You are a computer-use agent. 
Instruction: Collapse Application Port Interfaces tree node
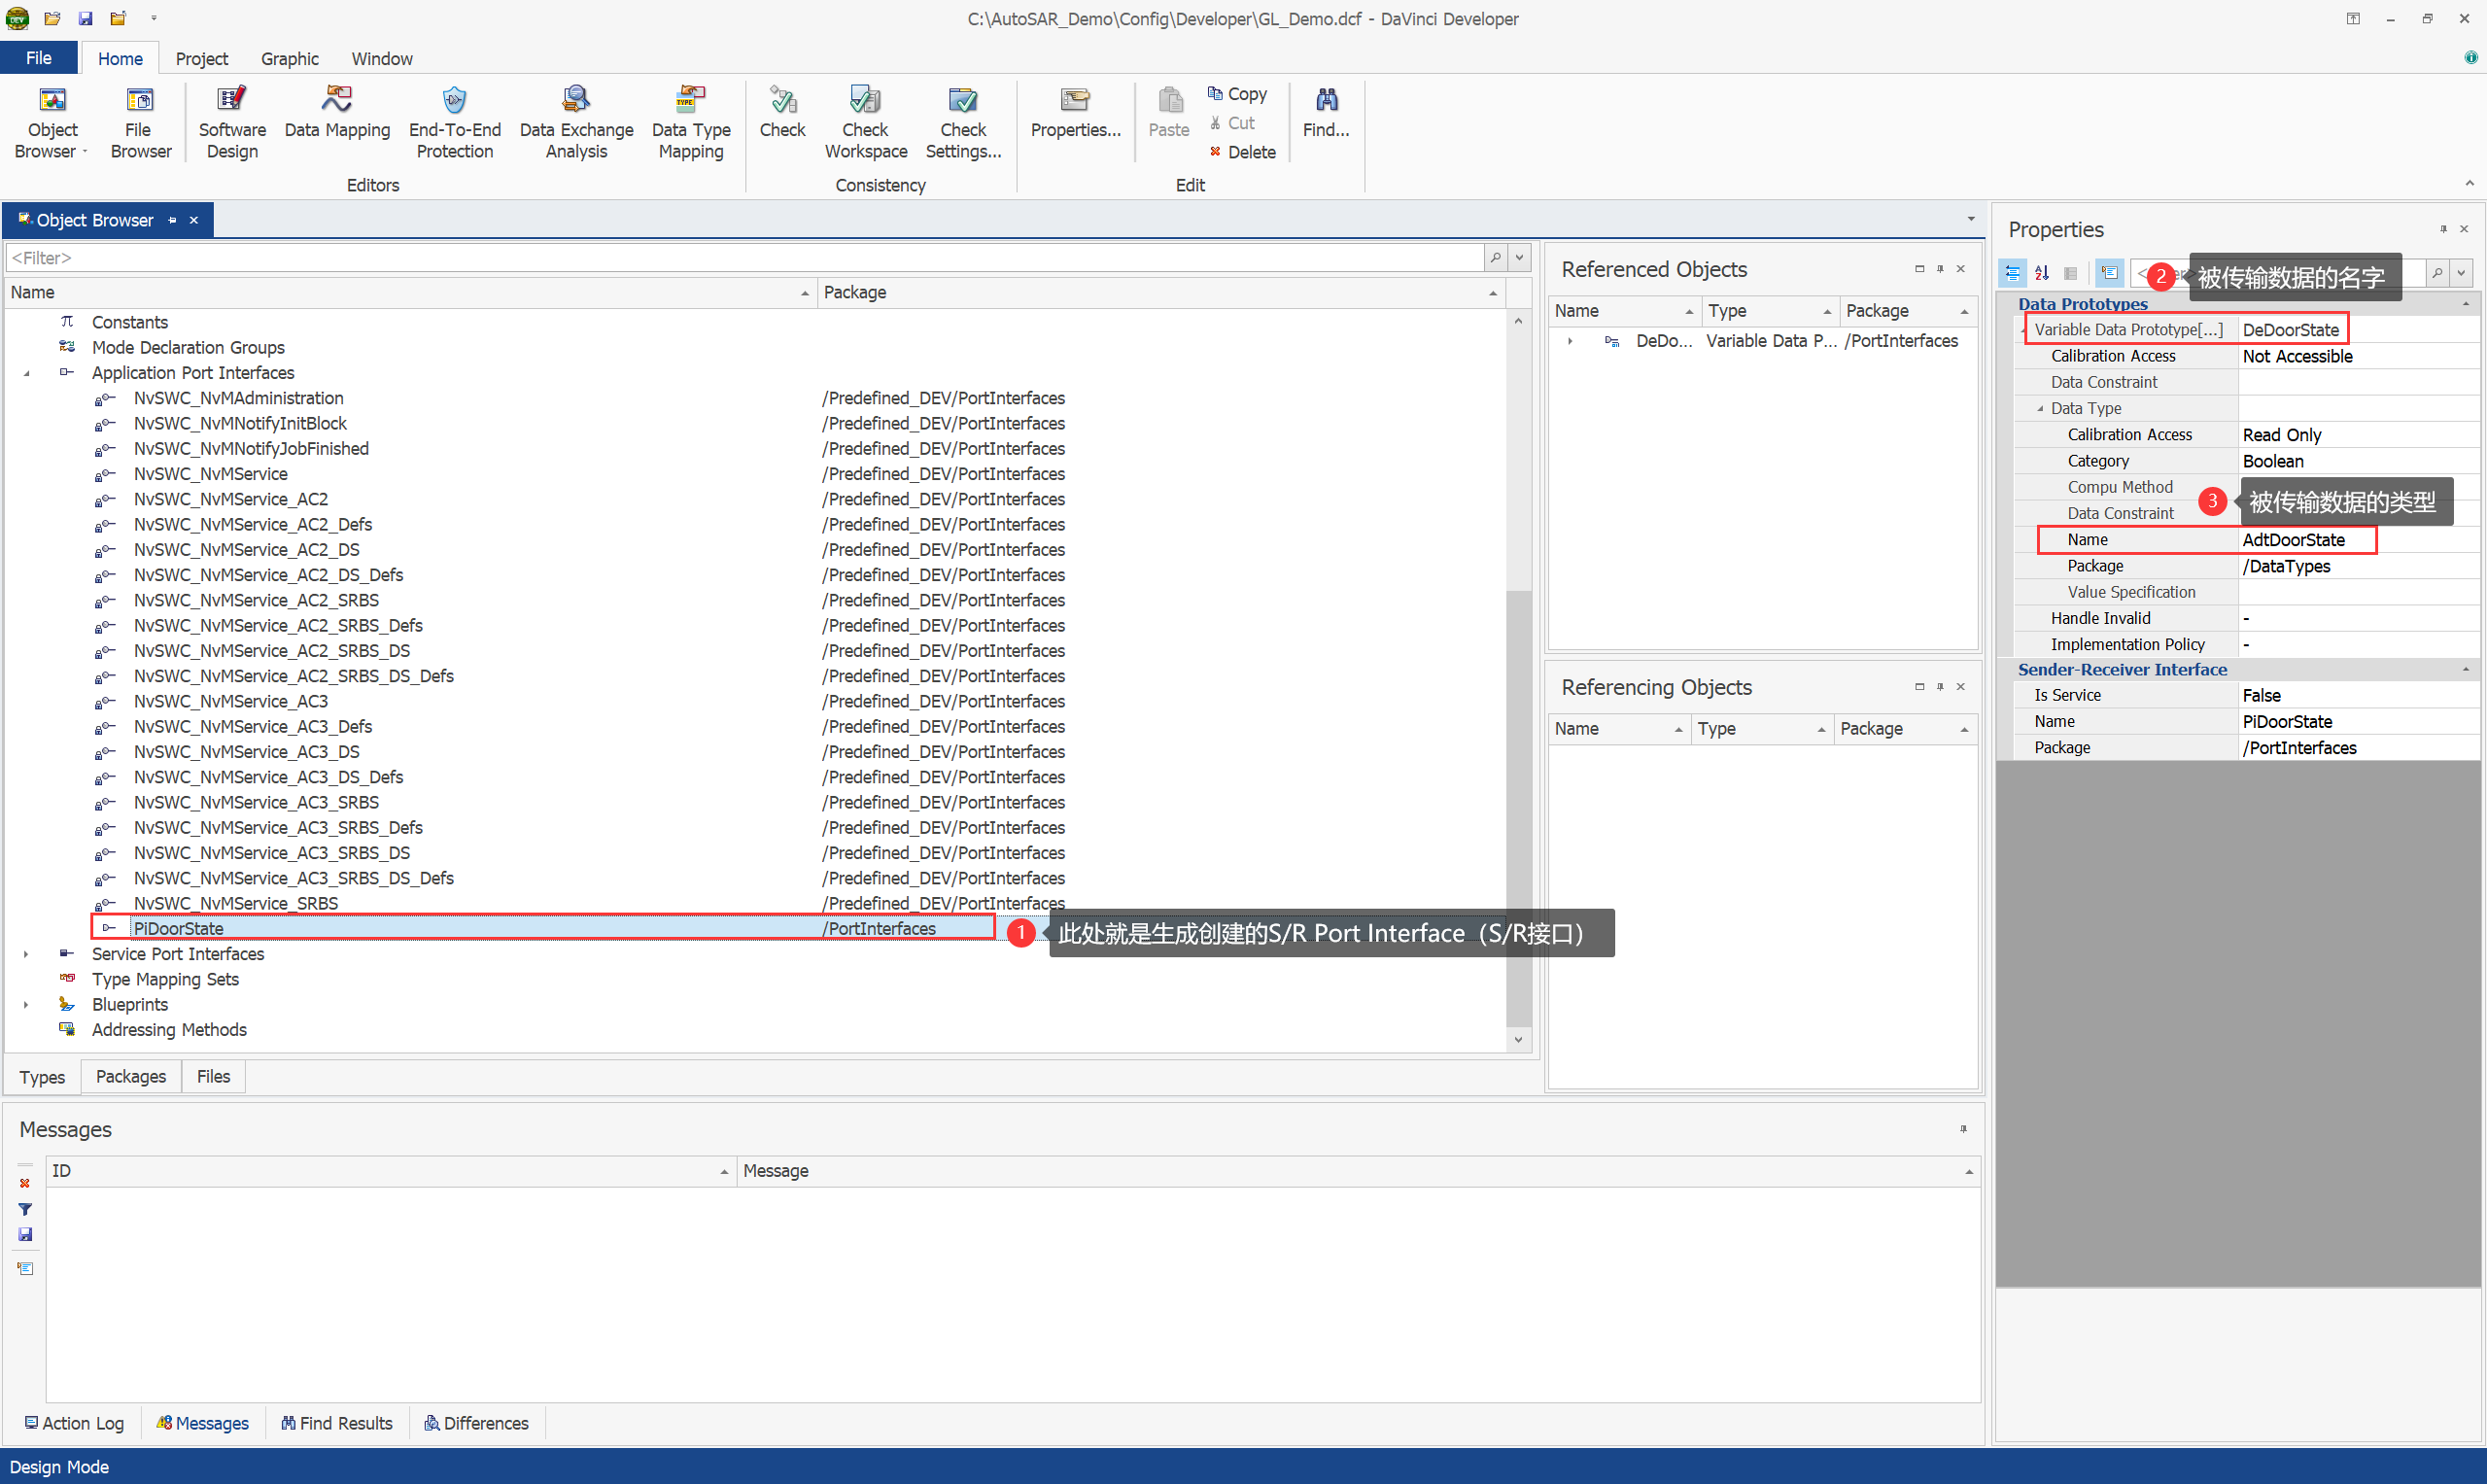click(27, 373)
